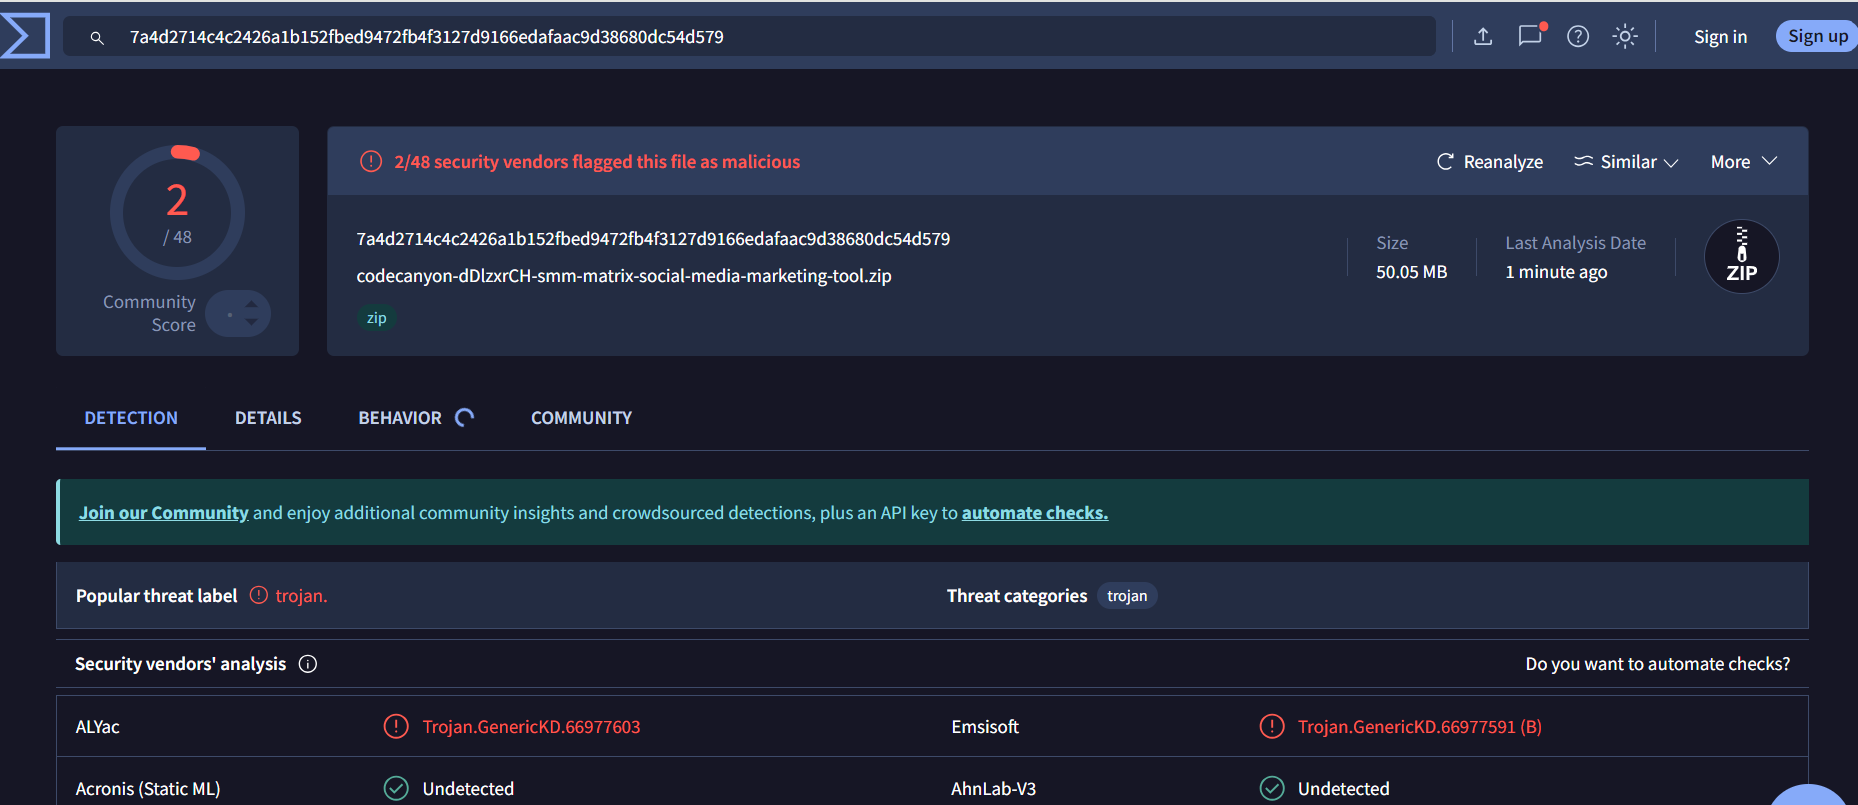Expand the More dropdown

pyautogui.click(x=1744, y=162)
